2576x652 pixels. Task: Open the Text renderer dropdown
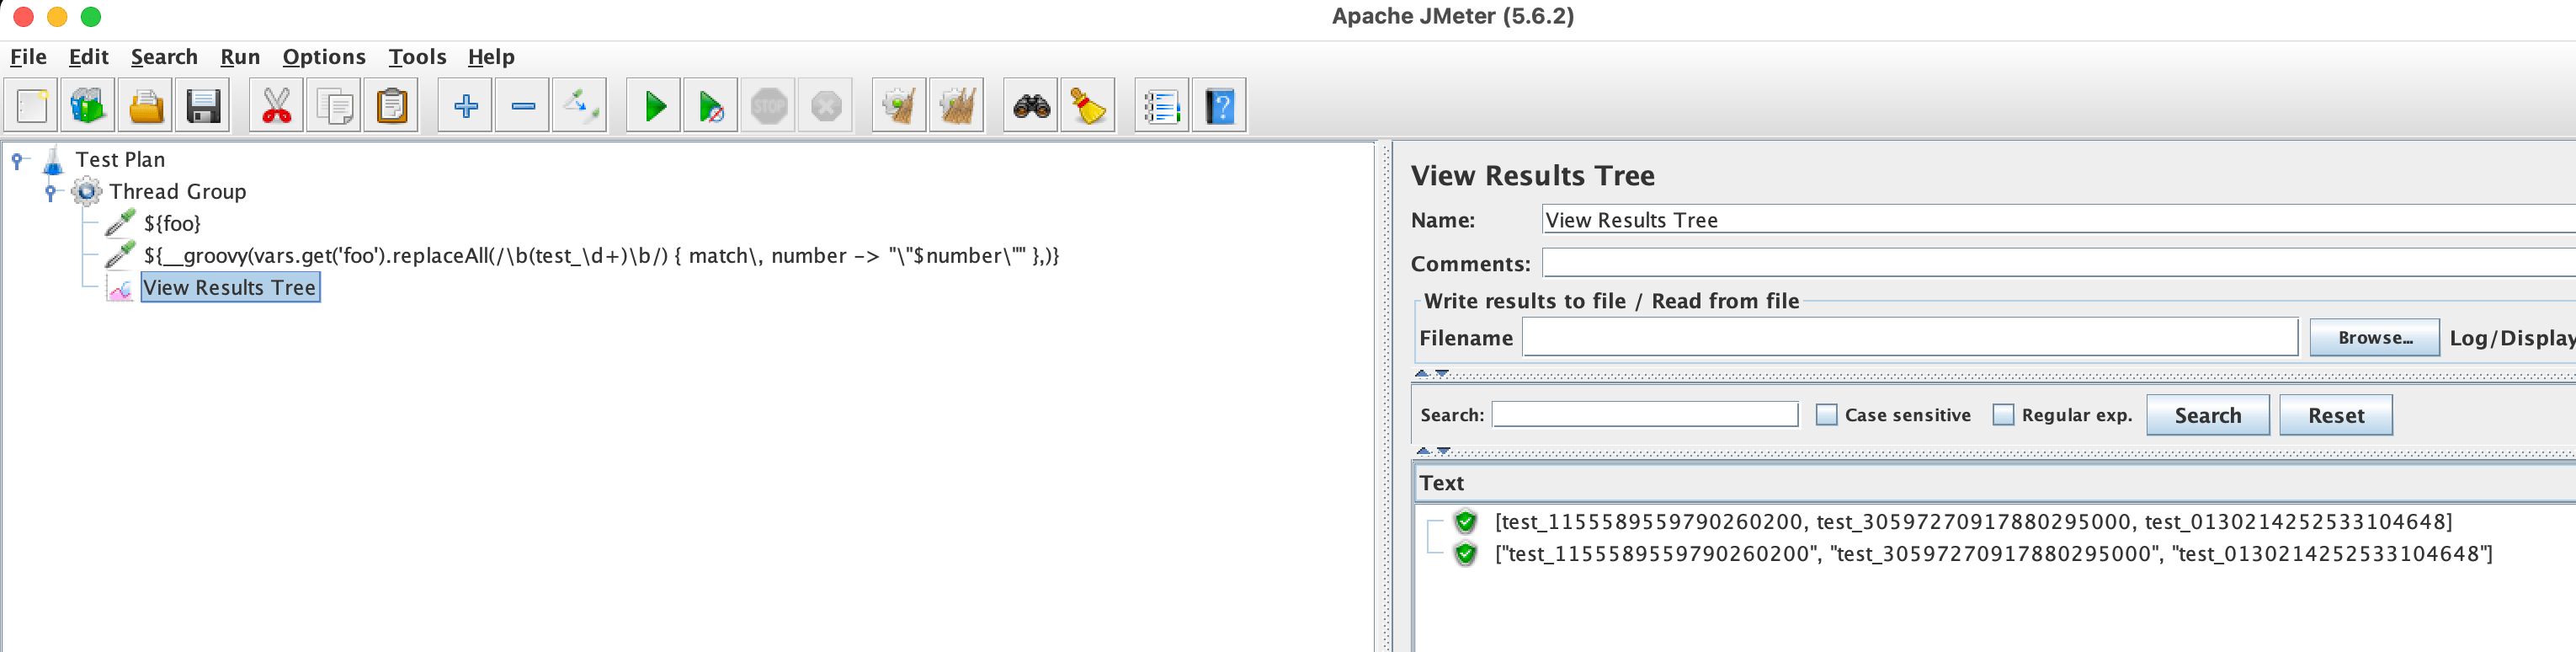tap(1995, 483)
